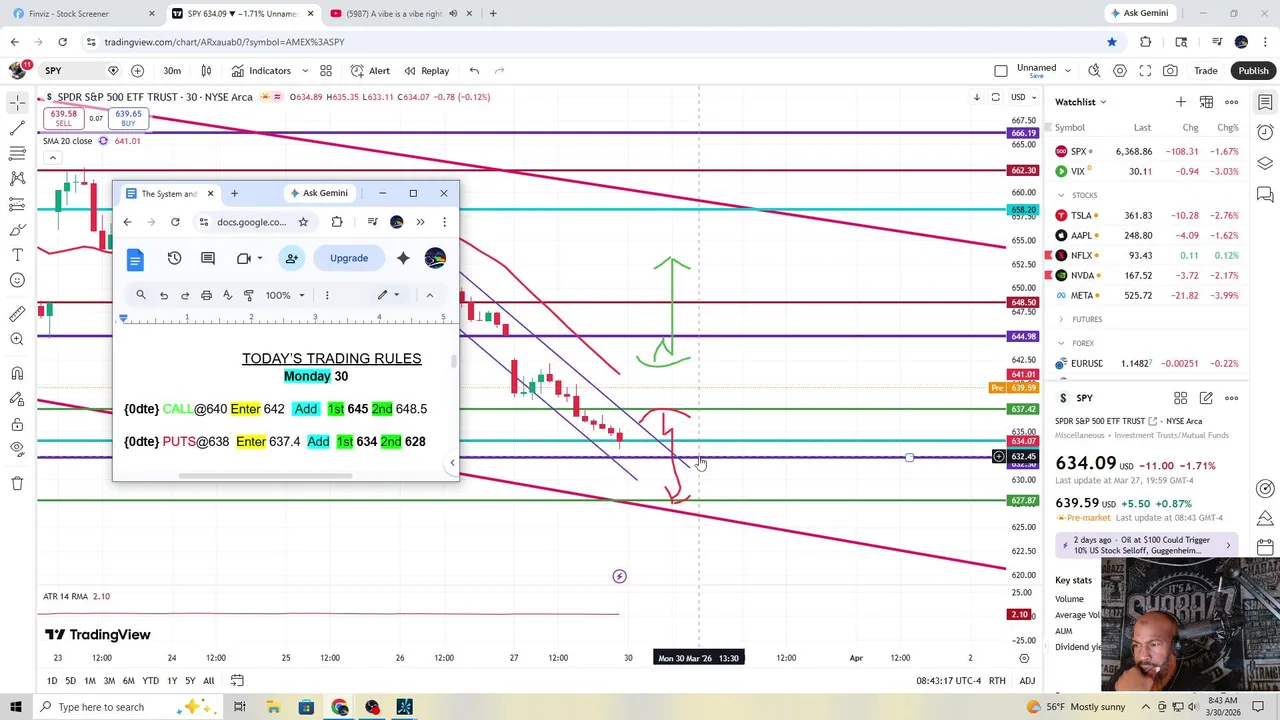Click the Alert button

click(371, 71)
